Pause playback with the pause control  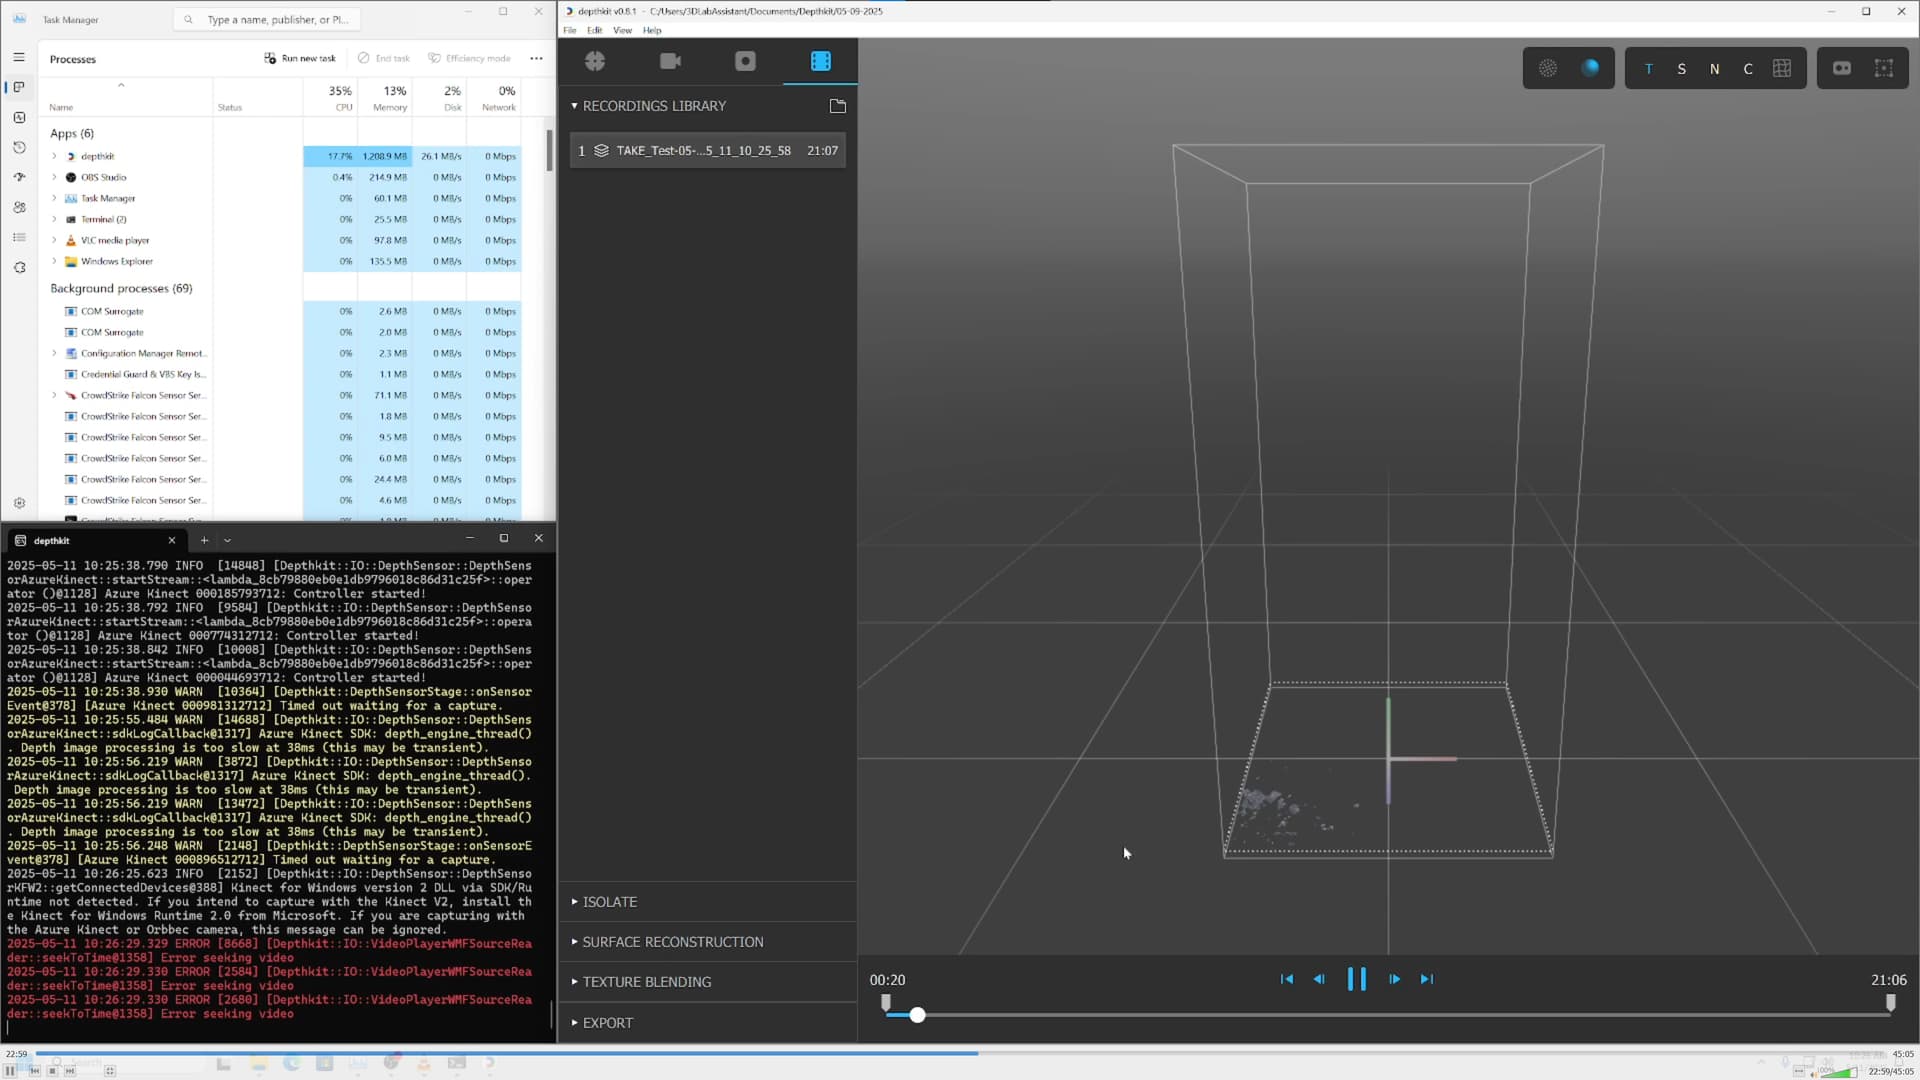pyautogui.click(x=1357, y=979)
